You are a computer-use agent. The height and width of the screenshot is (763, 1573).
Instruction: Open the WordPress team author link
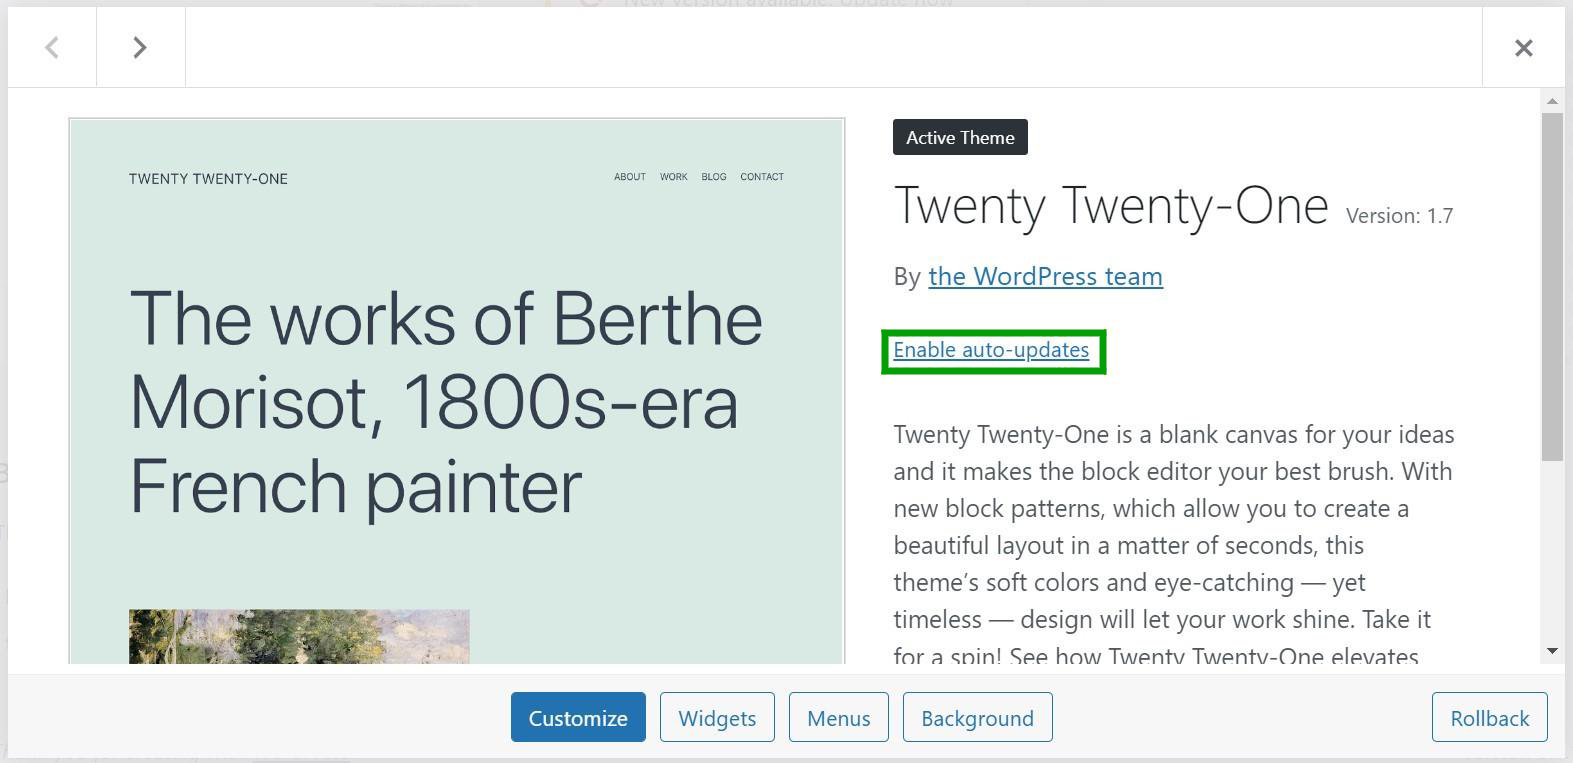1045,276
